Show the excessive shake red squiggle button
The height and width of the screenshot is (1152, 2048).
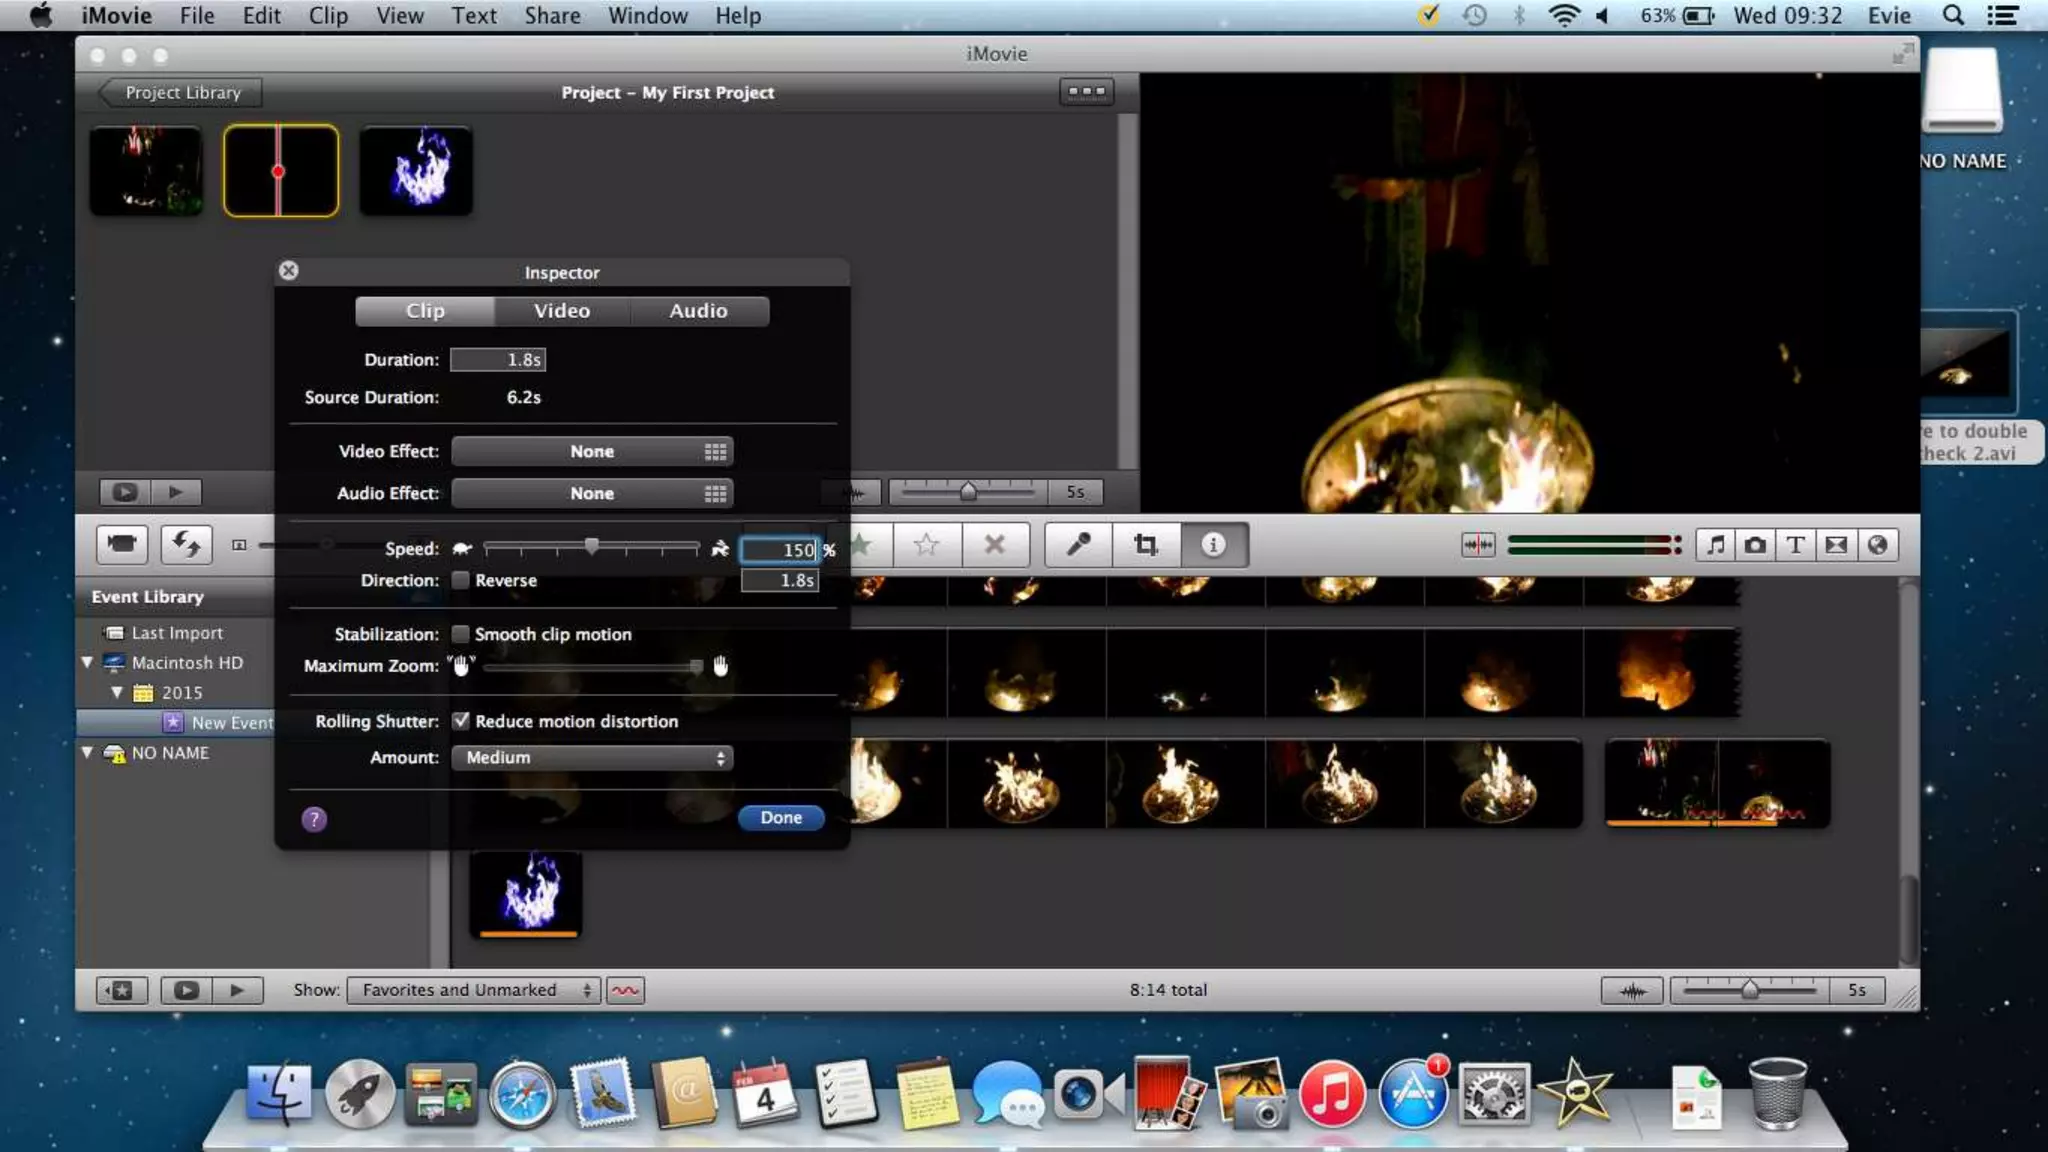(626, 990)
